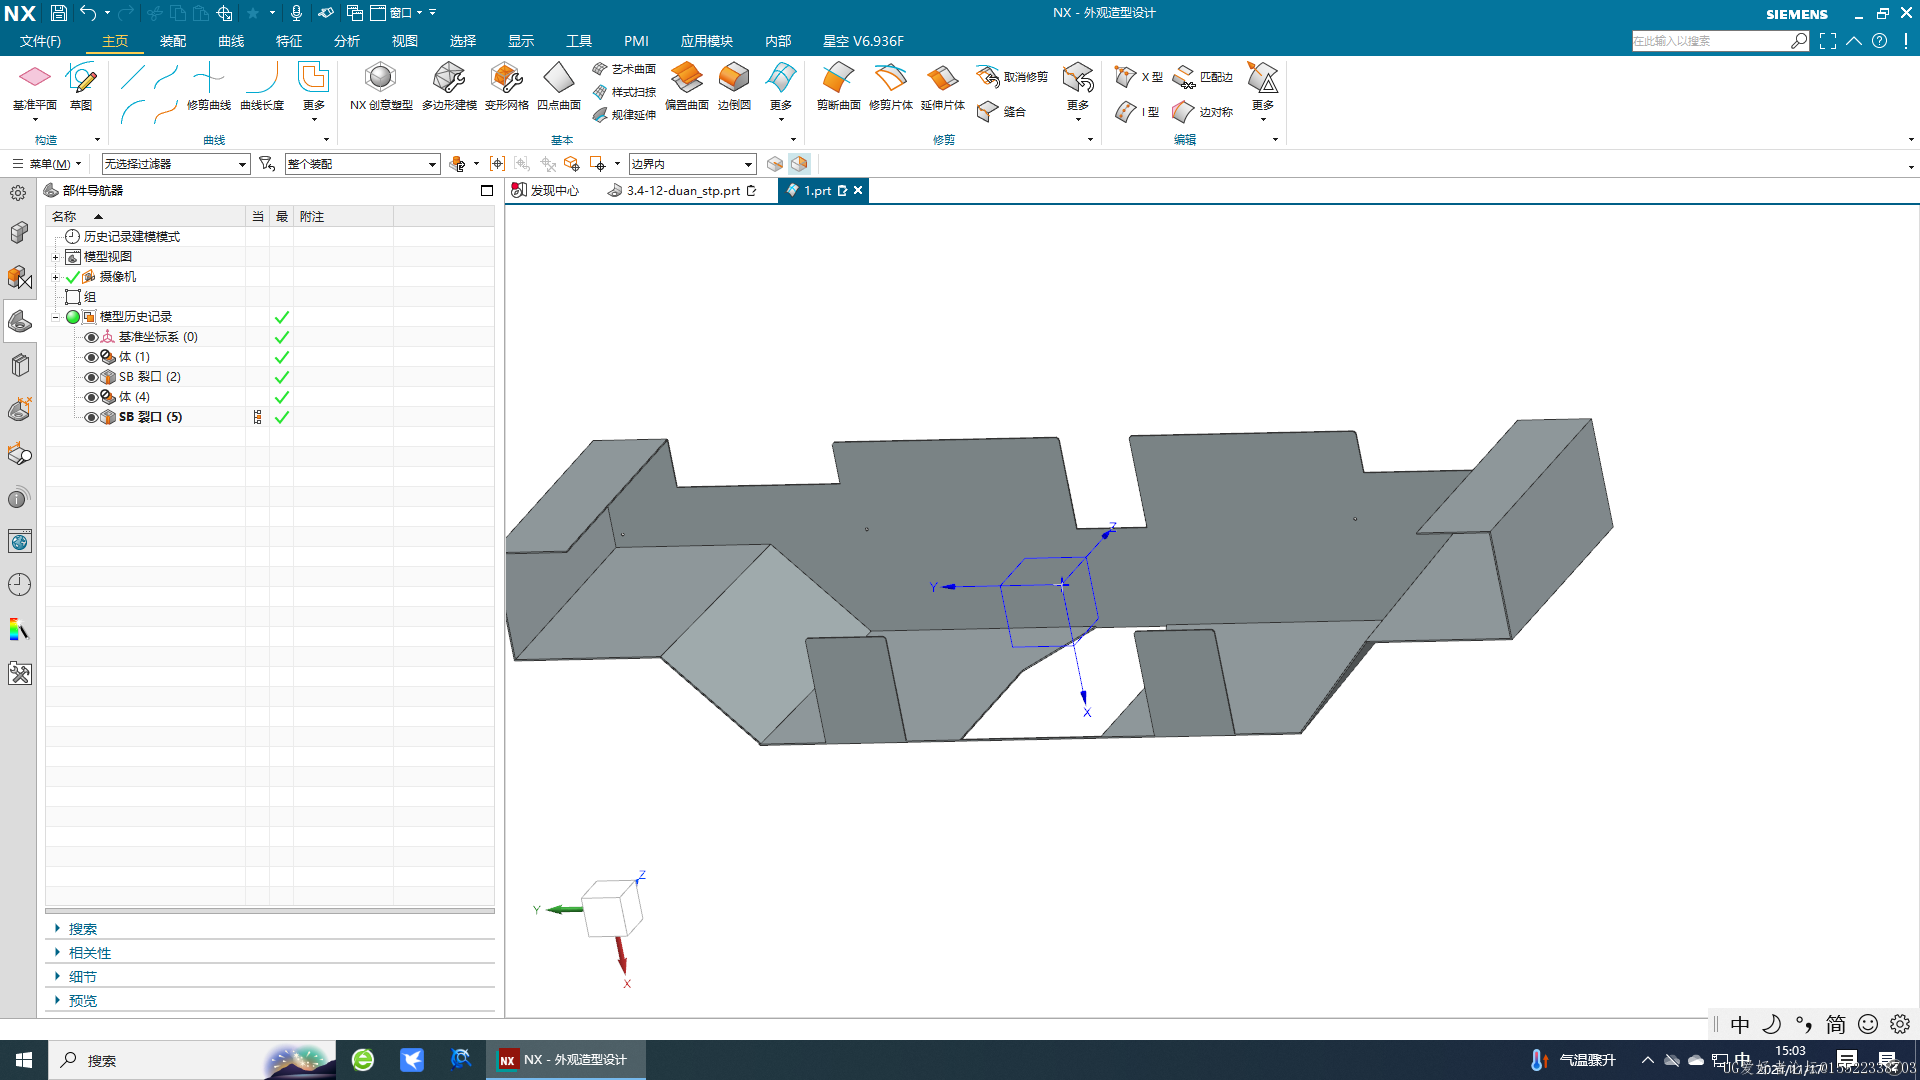Select the 历史记录建模模式 tree row
This screenshot has height=1080, width=1920.
coord(131,237)
